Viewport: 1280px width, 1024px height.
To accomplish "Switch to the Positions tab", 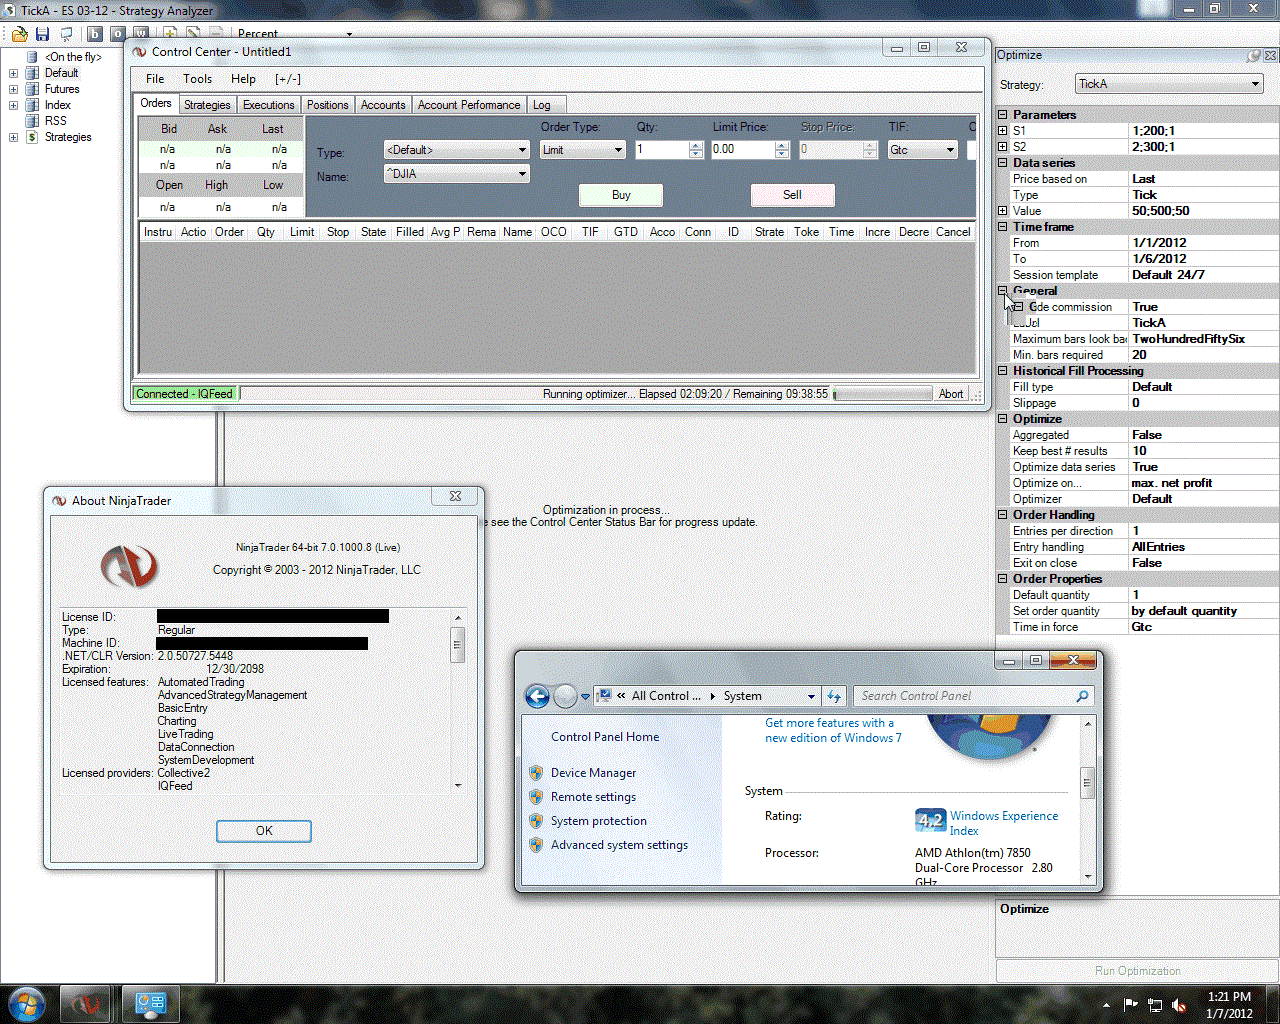I will (328, 105).
